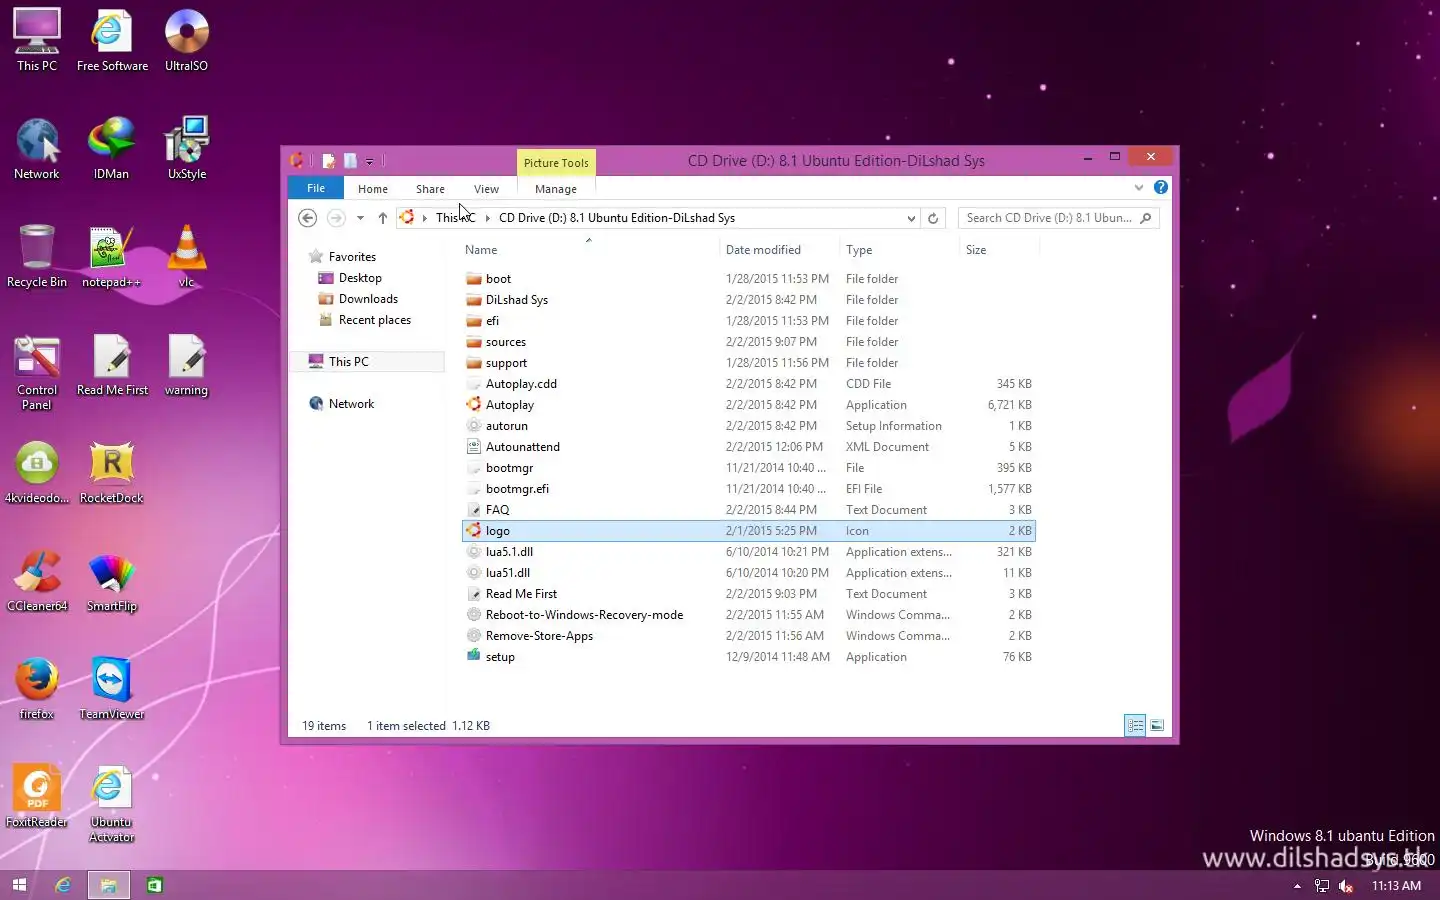Image resolution: width=1440 pixels, height=900 pixels.
Task: Open the File menu tab
Action: (x=316, y=188)
